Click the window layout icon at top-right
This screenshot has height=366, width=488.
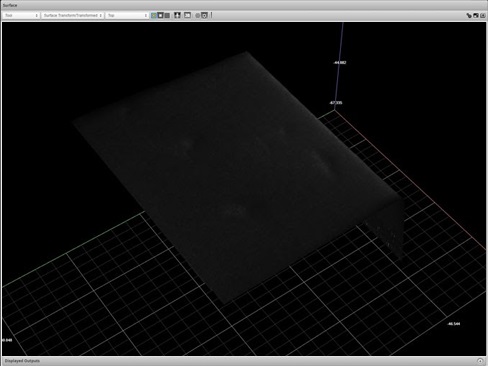pyautogui.click(x=476, y=15)
